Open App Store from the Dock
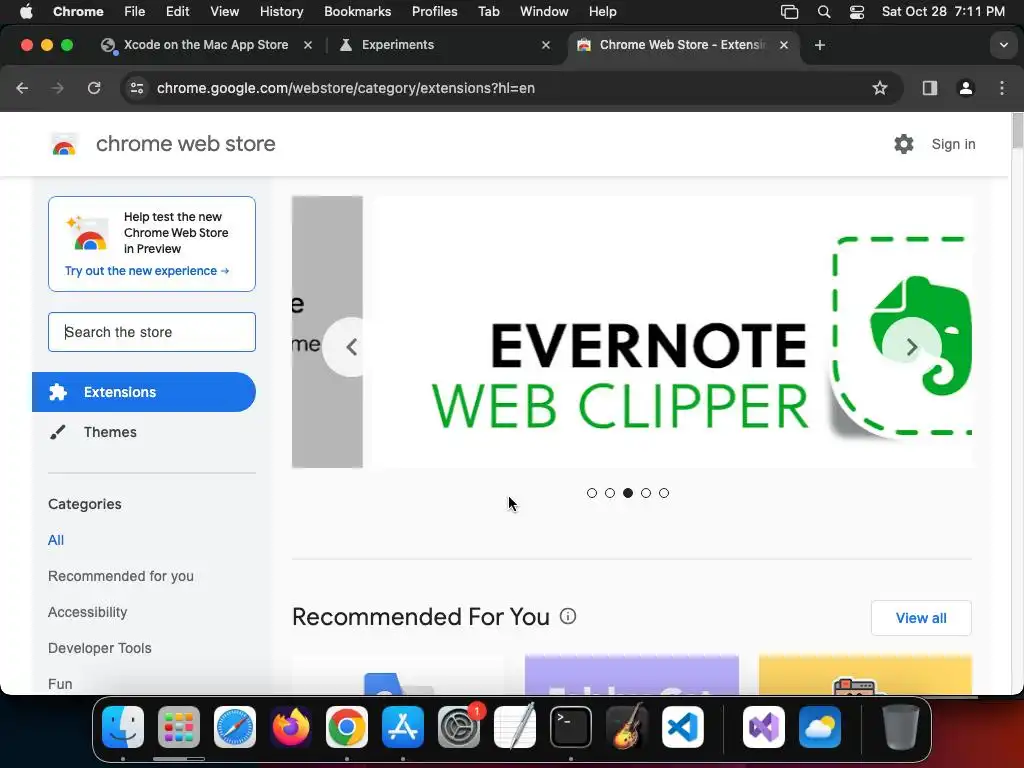Screen dimensions: 1024x768 point(403,727)
